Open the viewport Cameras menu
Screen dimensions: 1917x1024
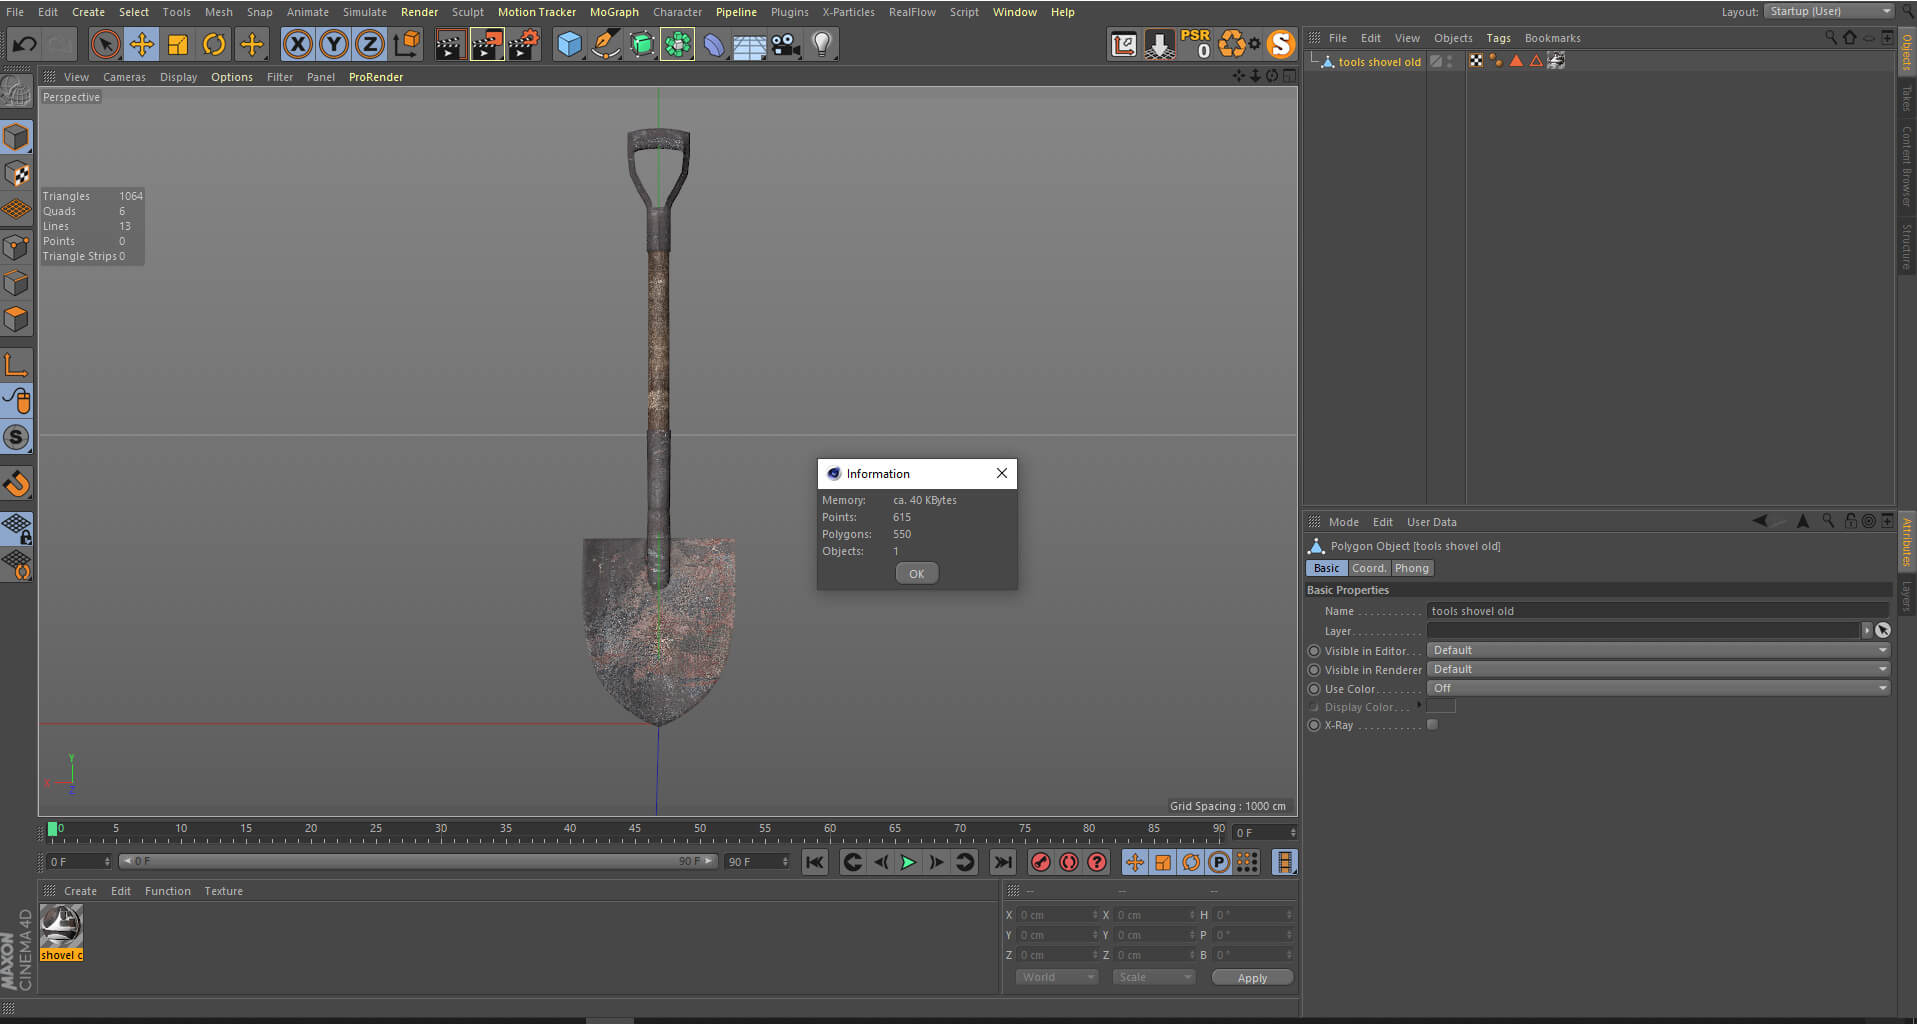coord(124,77)
